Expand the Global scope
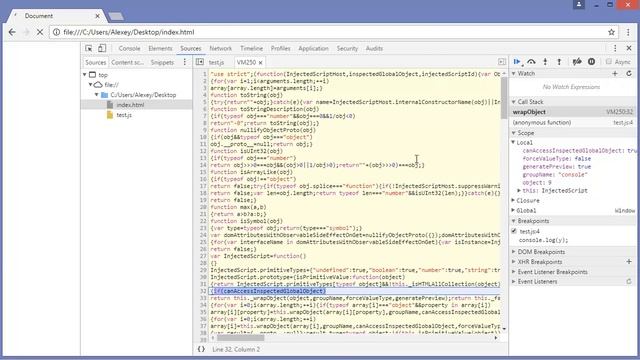 point(514,210)
